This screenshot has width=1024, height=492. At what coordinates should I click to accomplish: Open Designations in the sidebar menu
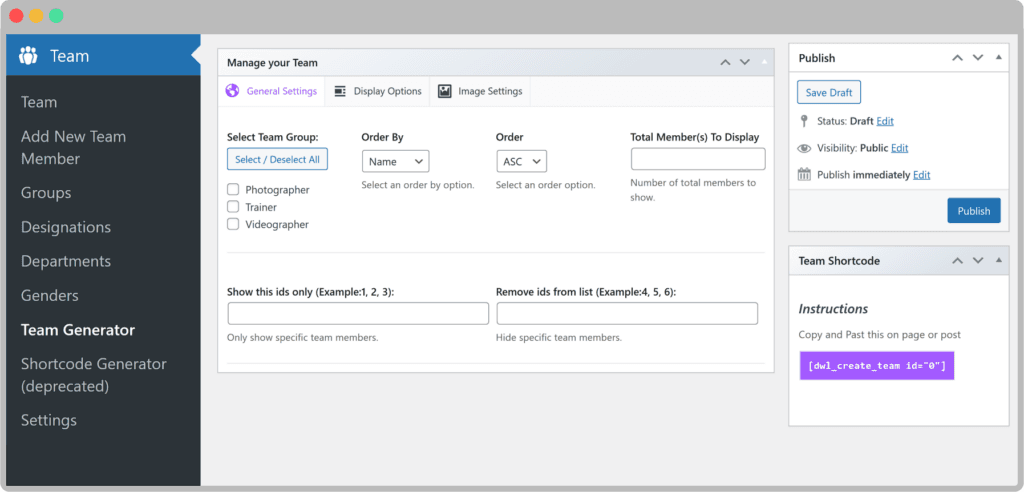[66, 227]
